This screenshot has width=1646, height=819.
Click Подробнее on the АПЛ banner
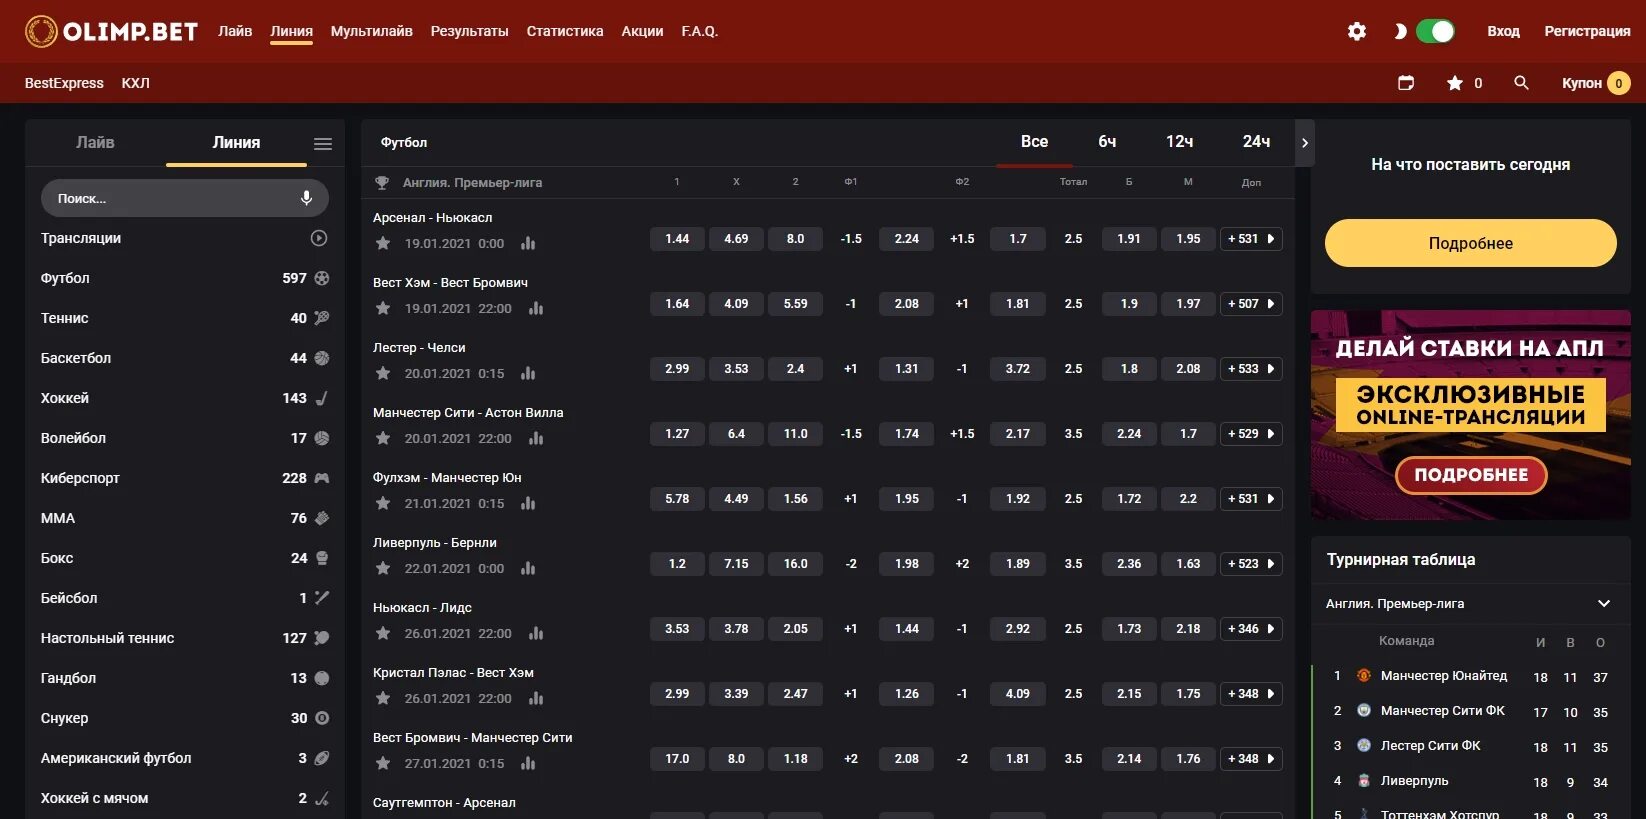1471,475
